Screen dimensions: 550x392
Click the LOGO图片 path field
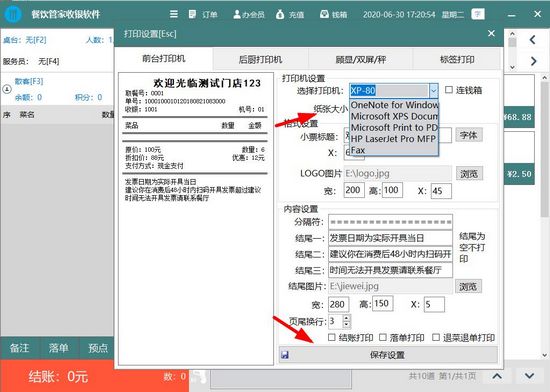coord(398,173)
